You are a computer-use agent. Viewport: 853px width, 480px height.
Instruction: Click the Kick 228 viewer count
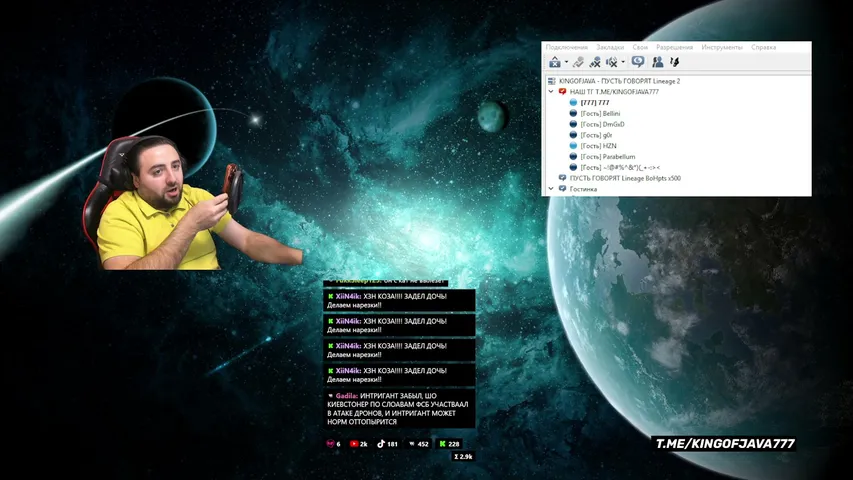(454, 444)
